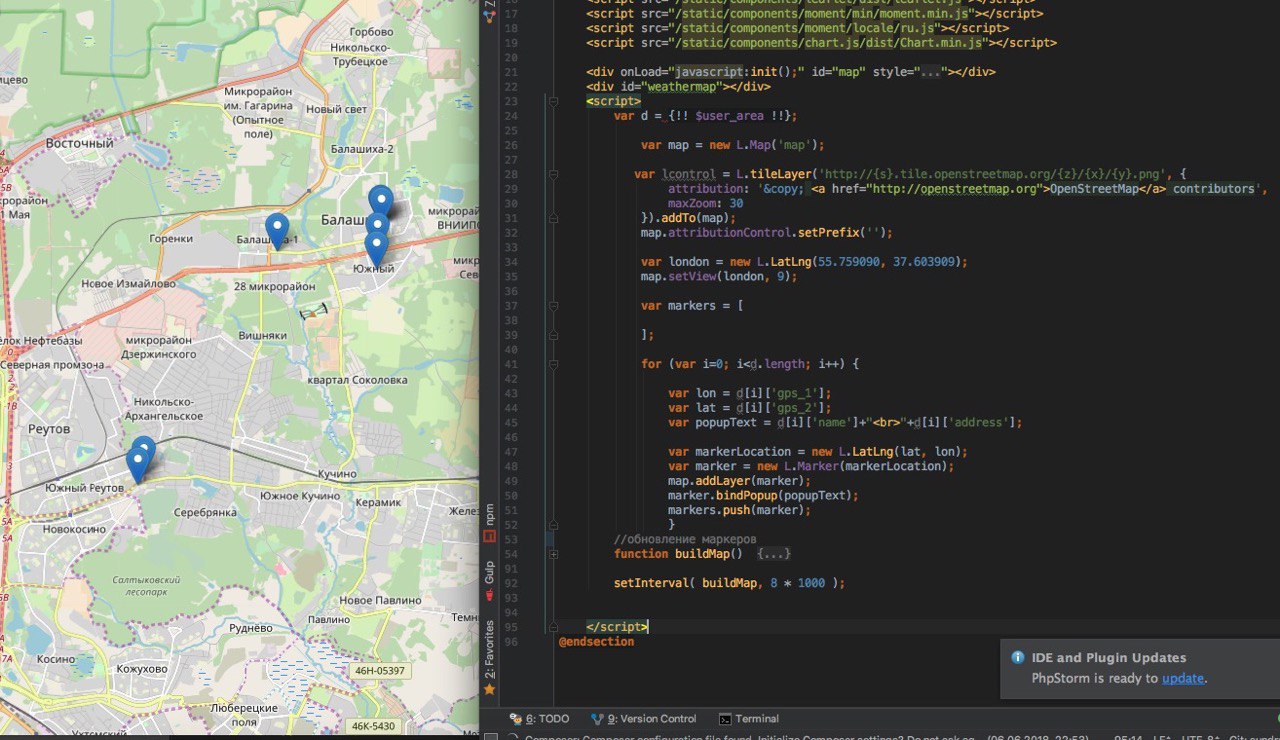Viewport: 1280px width, 740px height.
Task: Click the 'Балашиха-2' label on the map
Action: 361,149
